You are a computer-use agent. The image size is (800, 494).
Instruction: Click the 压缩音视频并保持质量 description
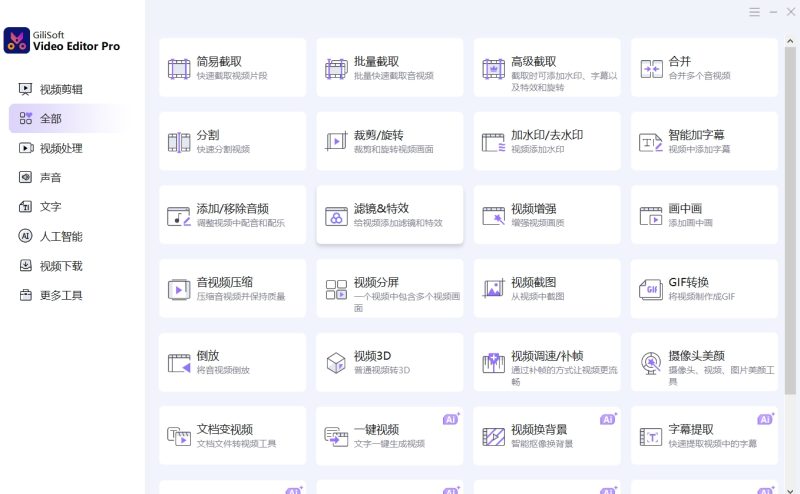tap(241, 296)
